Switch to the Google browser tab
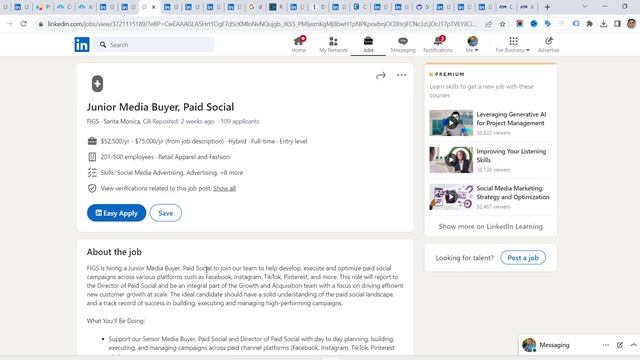Screen dimensions: 640x360 (255, 7)
